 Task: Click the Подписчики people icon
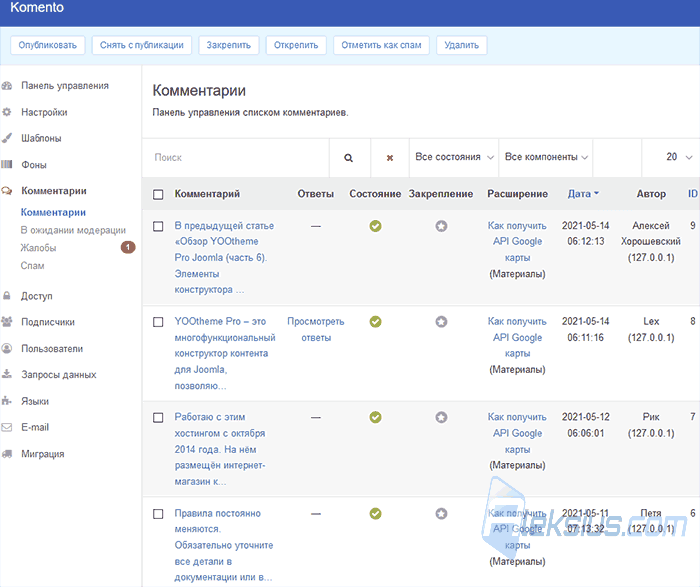point(7,322)
